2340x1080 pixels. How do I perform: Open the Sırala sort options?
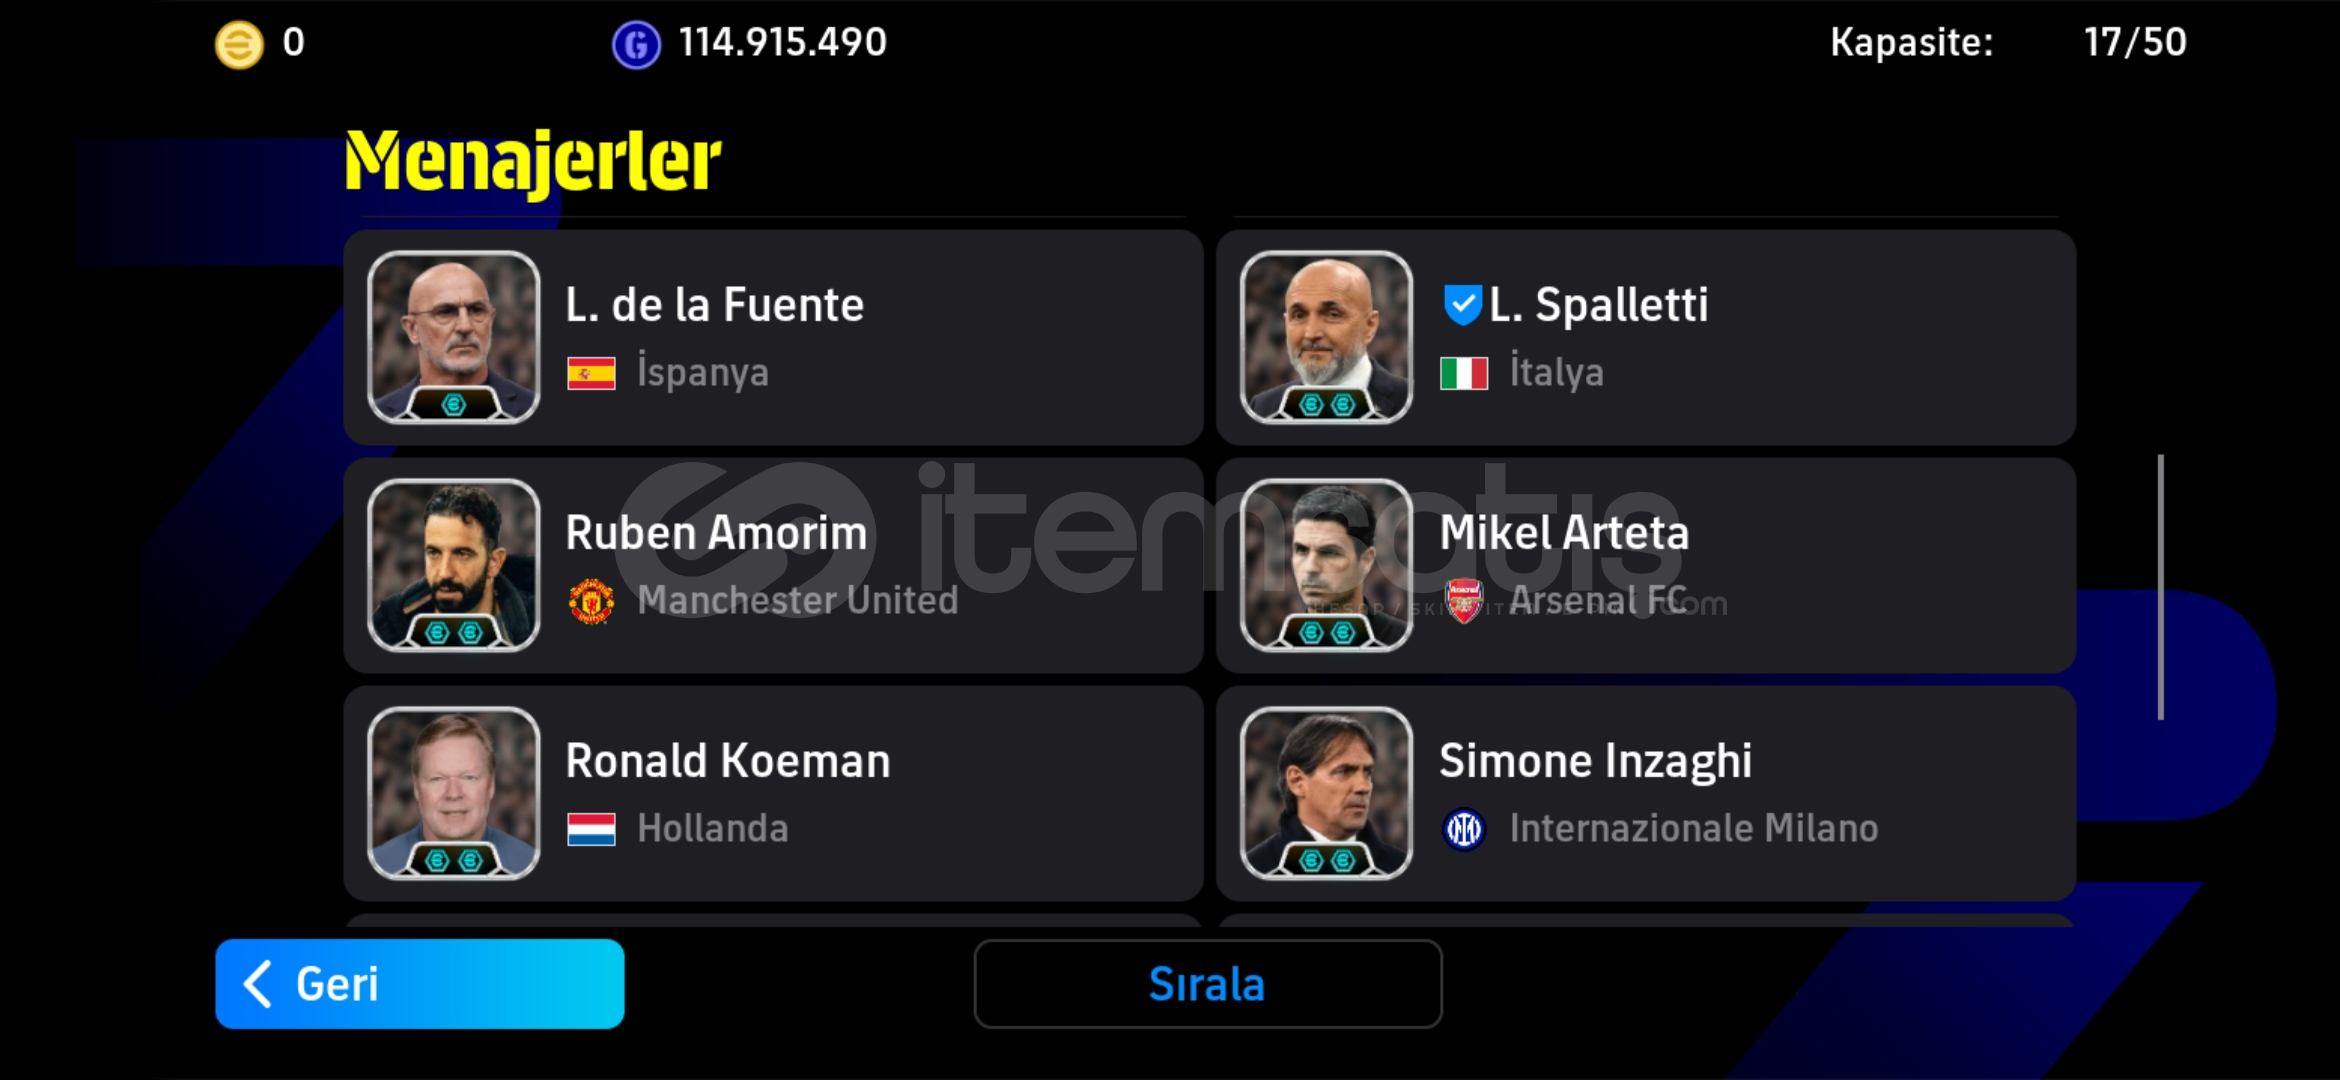(x=1208, y=984)
